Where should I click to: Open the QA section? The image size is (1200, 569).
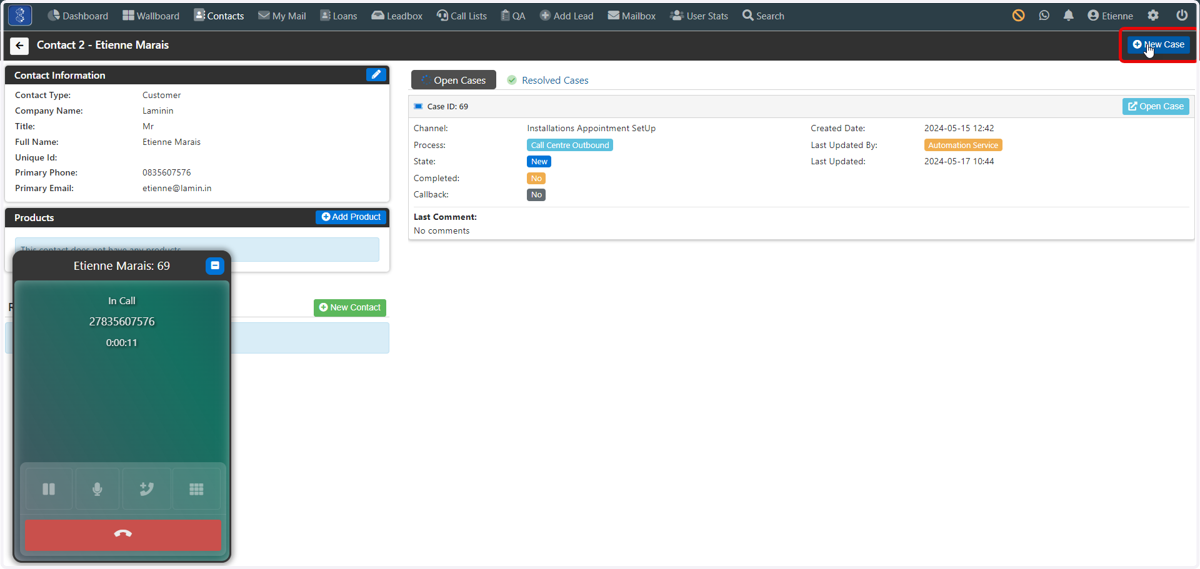513,16
